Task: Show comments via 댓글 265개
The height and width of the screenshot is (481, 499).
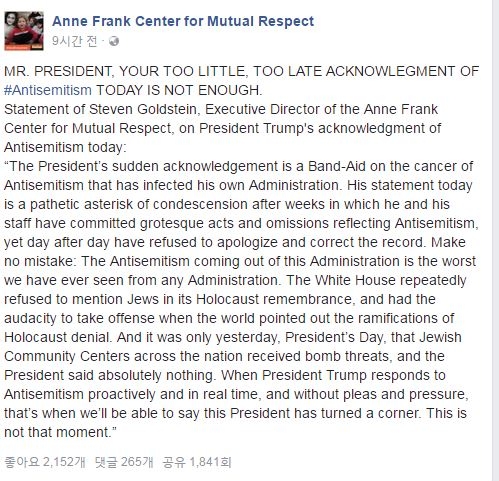Action: click(x=124, y=462)
